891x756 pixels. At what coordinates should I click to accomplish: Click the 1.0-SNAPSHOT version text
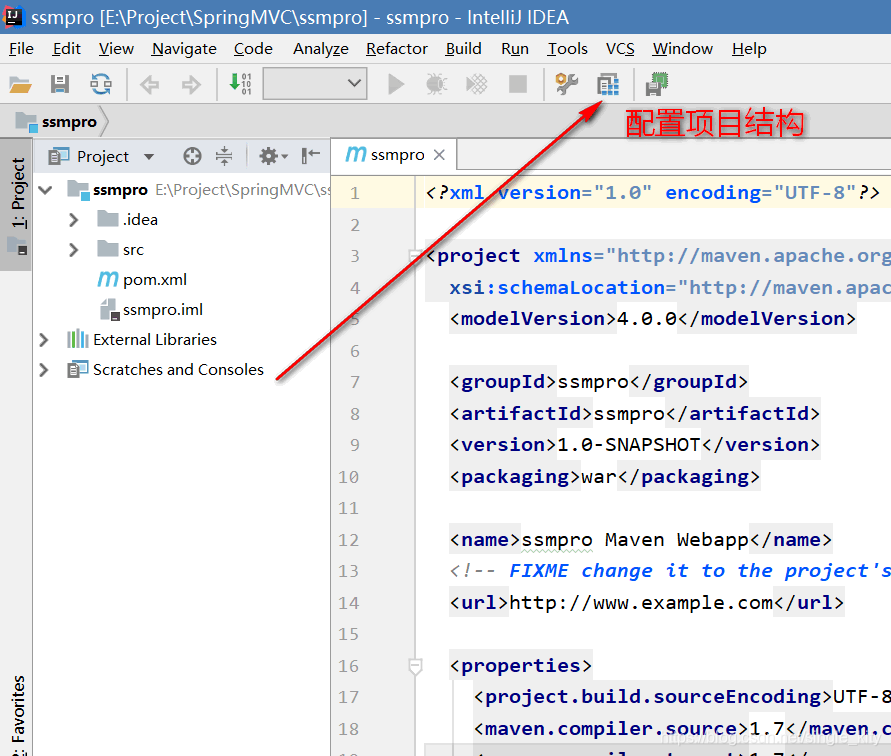pos(629,445)
